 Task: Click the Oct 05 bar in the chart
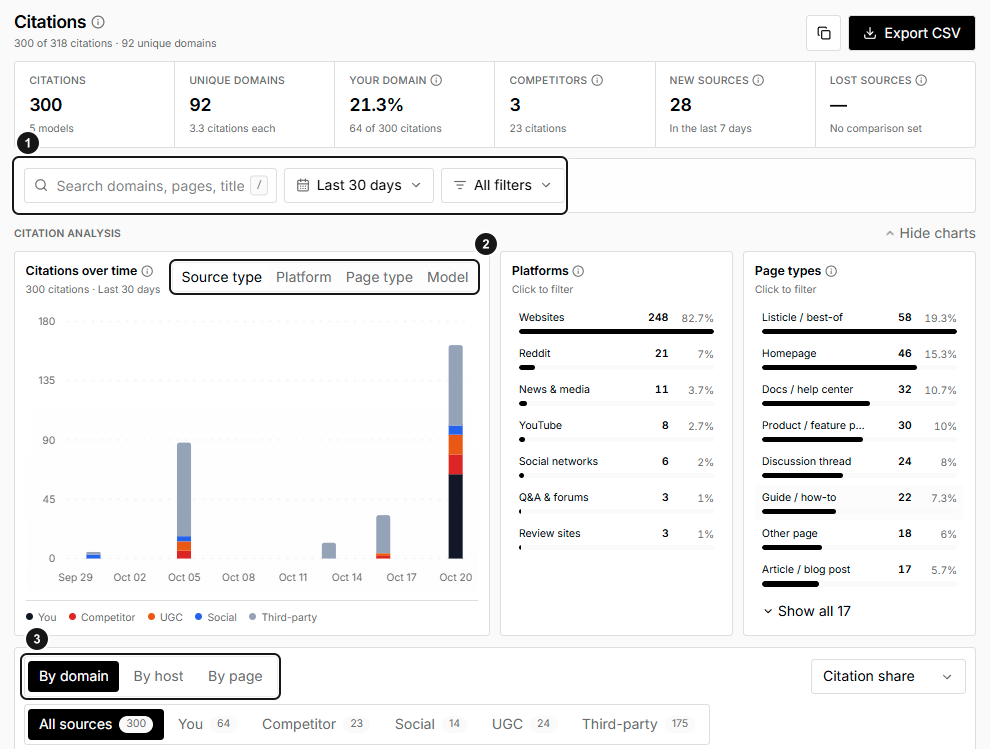(x=184, y=500)
